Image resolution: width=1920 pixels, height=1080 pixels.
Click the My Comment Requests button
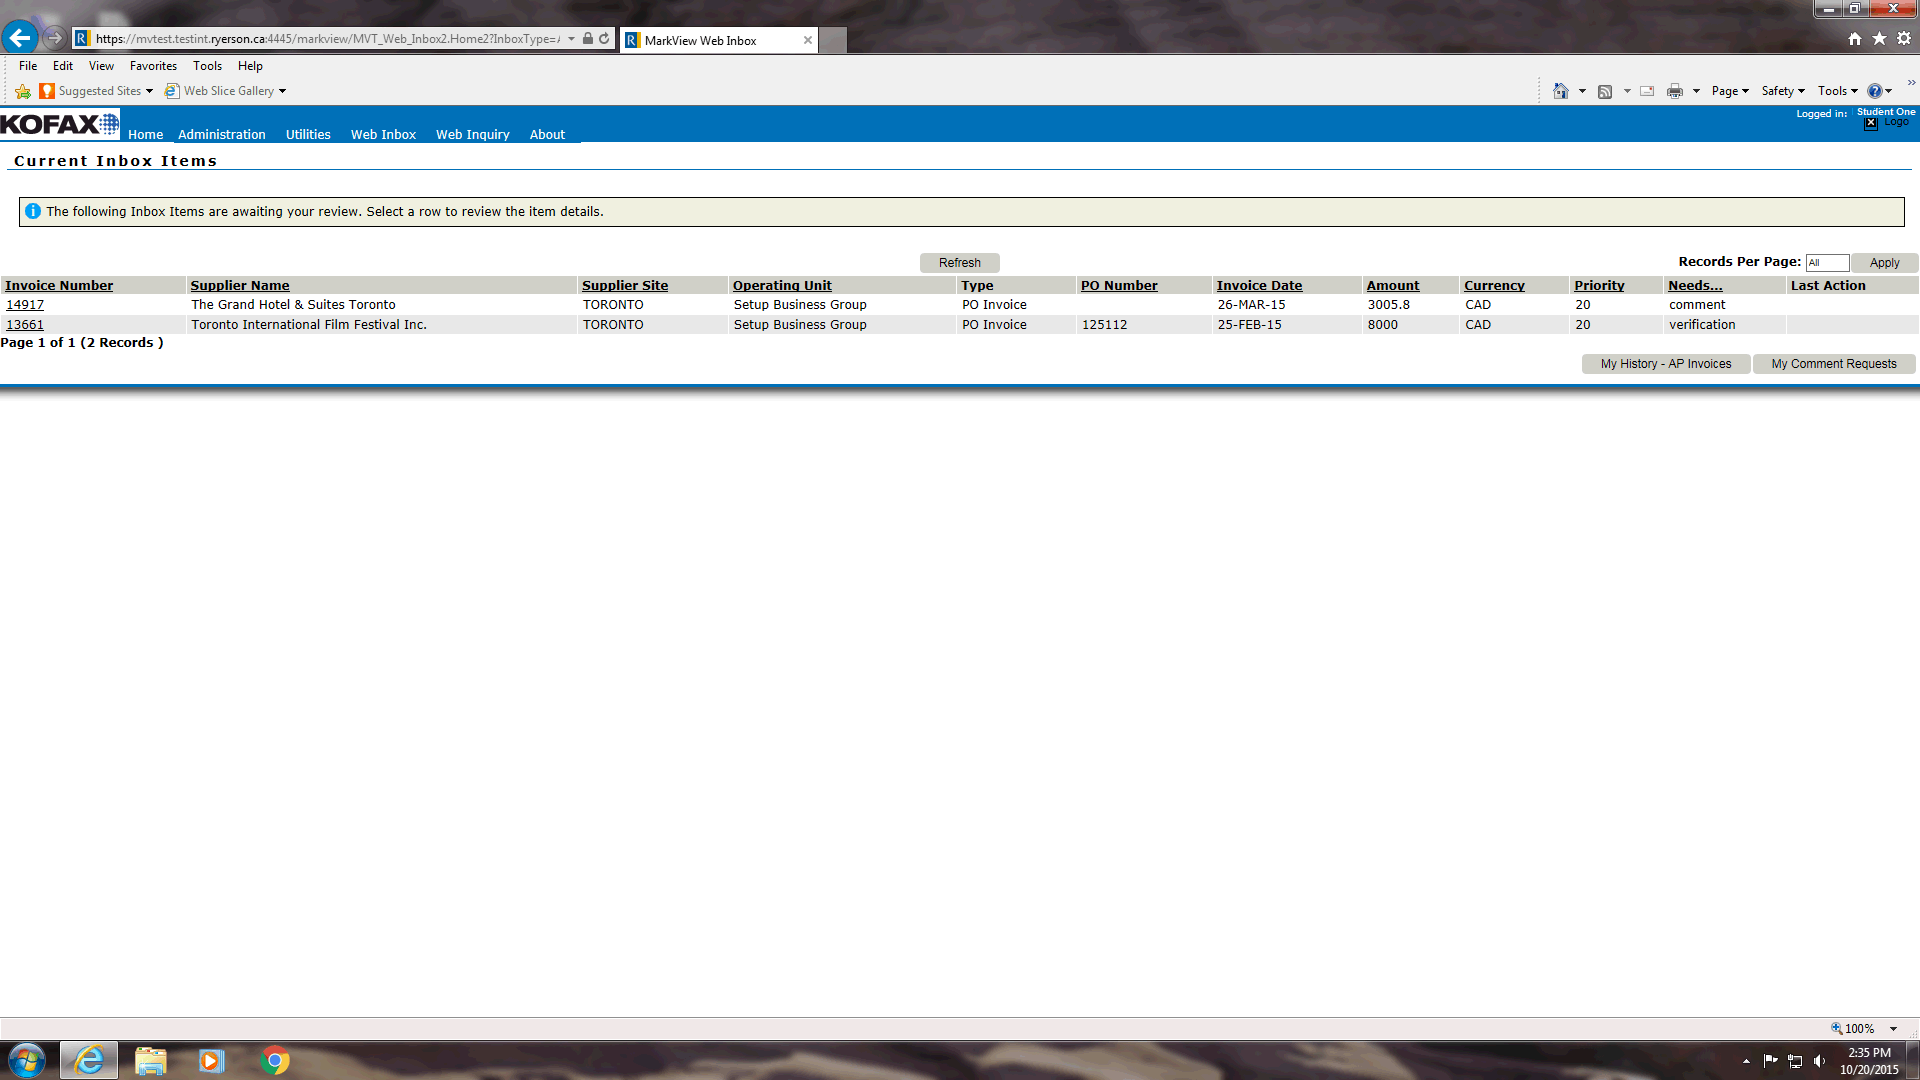tap(1833, 364)
